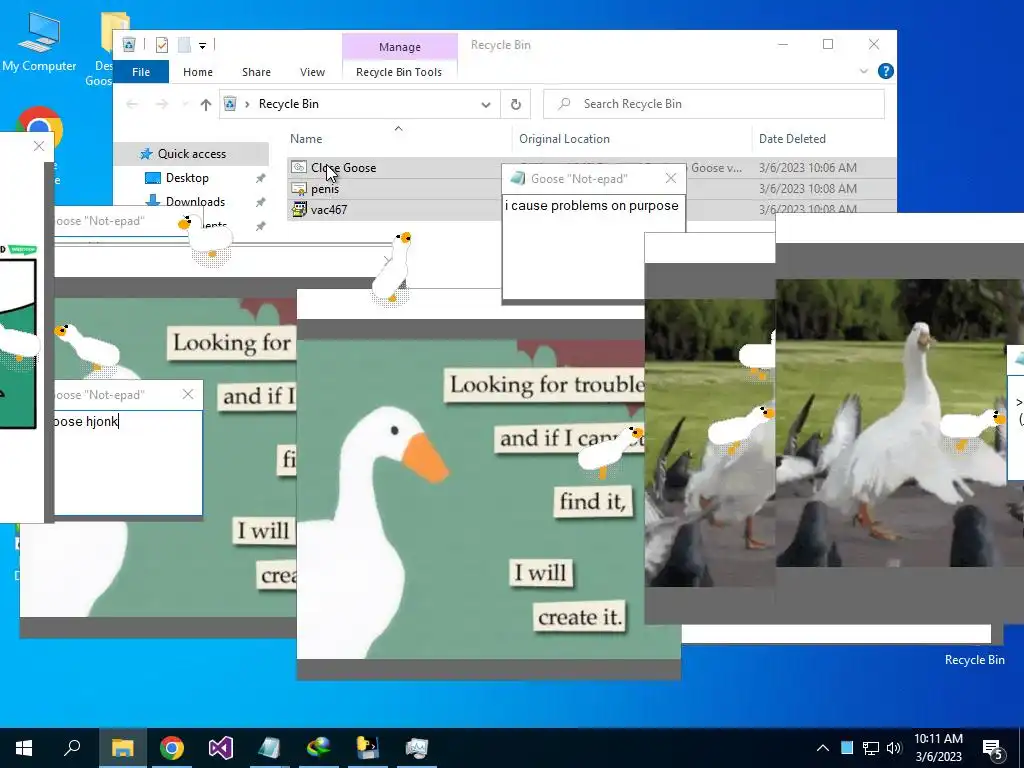The height and width of the screenshot is (768, 1024).
Task: Open the taskbar clock showing 10:11 AM
Action: pyautogui.click(x=938, y=748)
